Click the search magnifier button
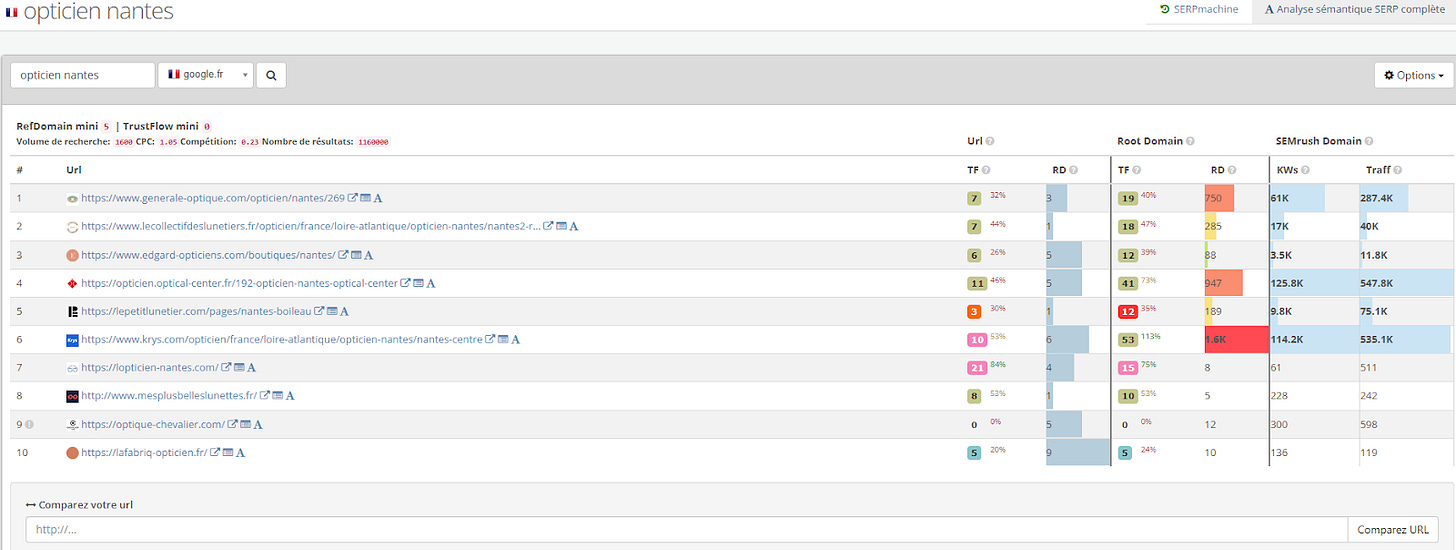Viewport: 1456px width, 550px height. tap(271, 75)
